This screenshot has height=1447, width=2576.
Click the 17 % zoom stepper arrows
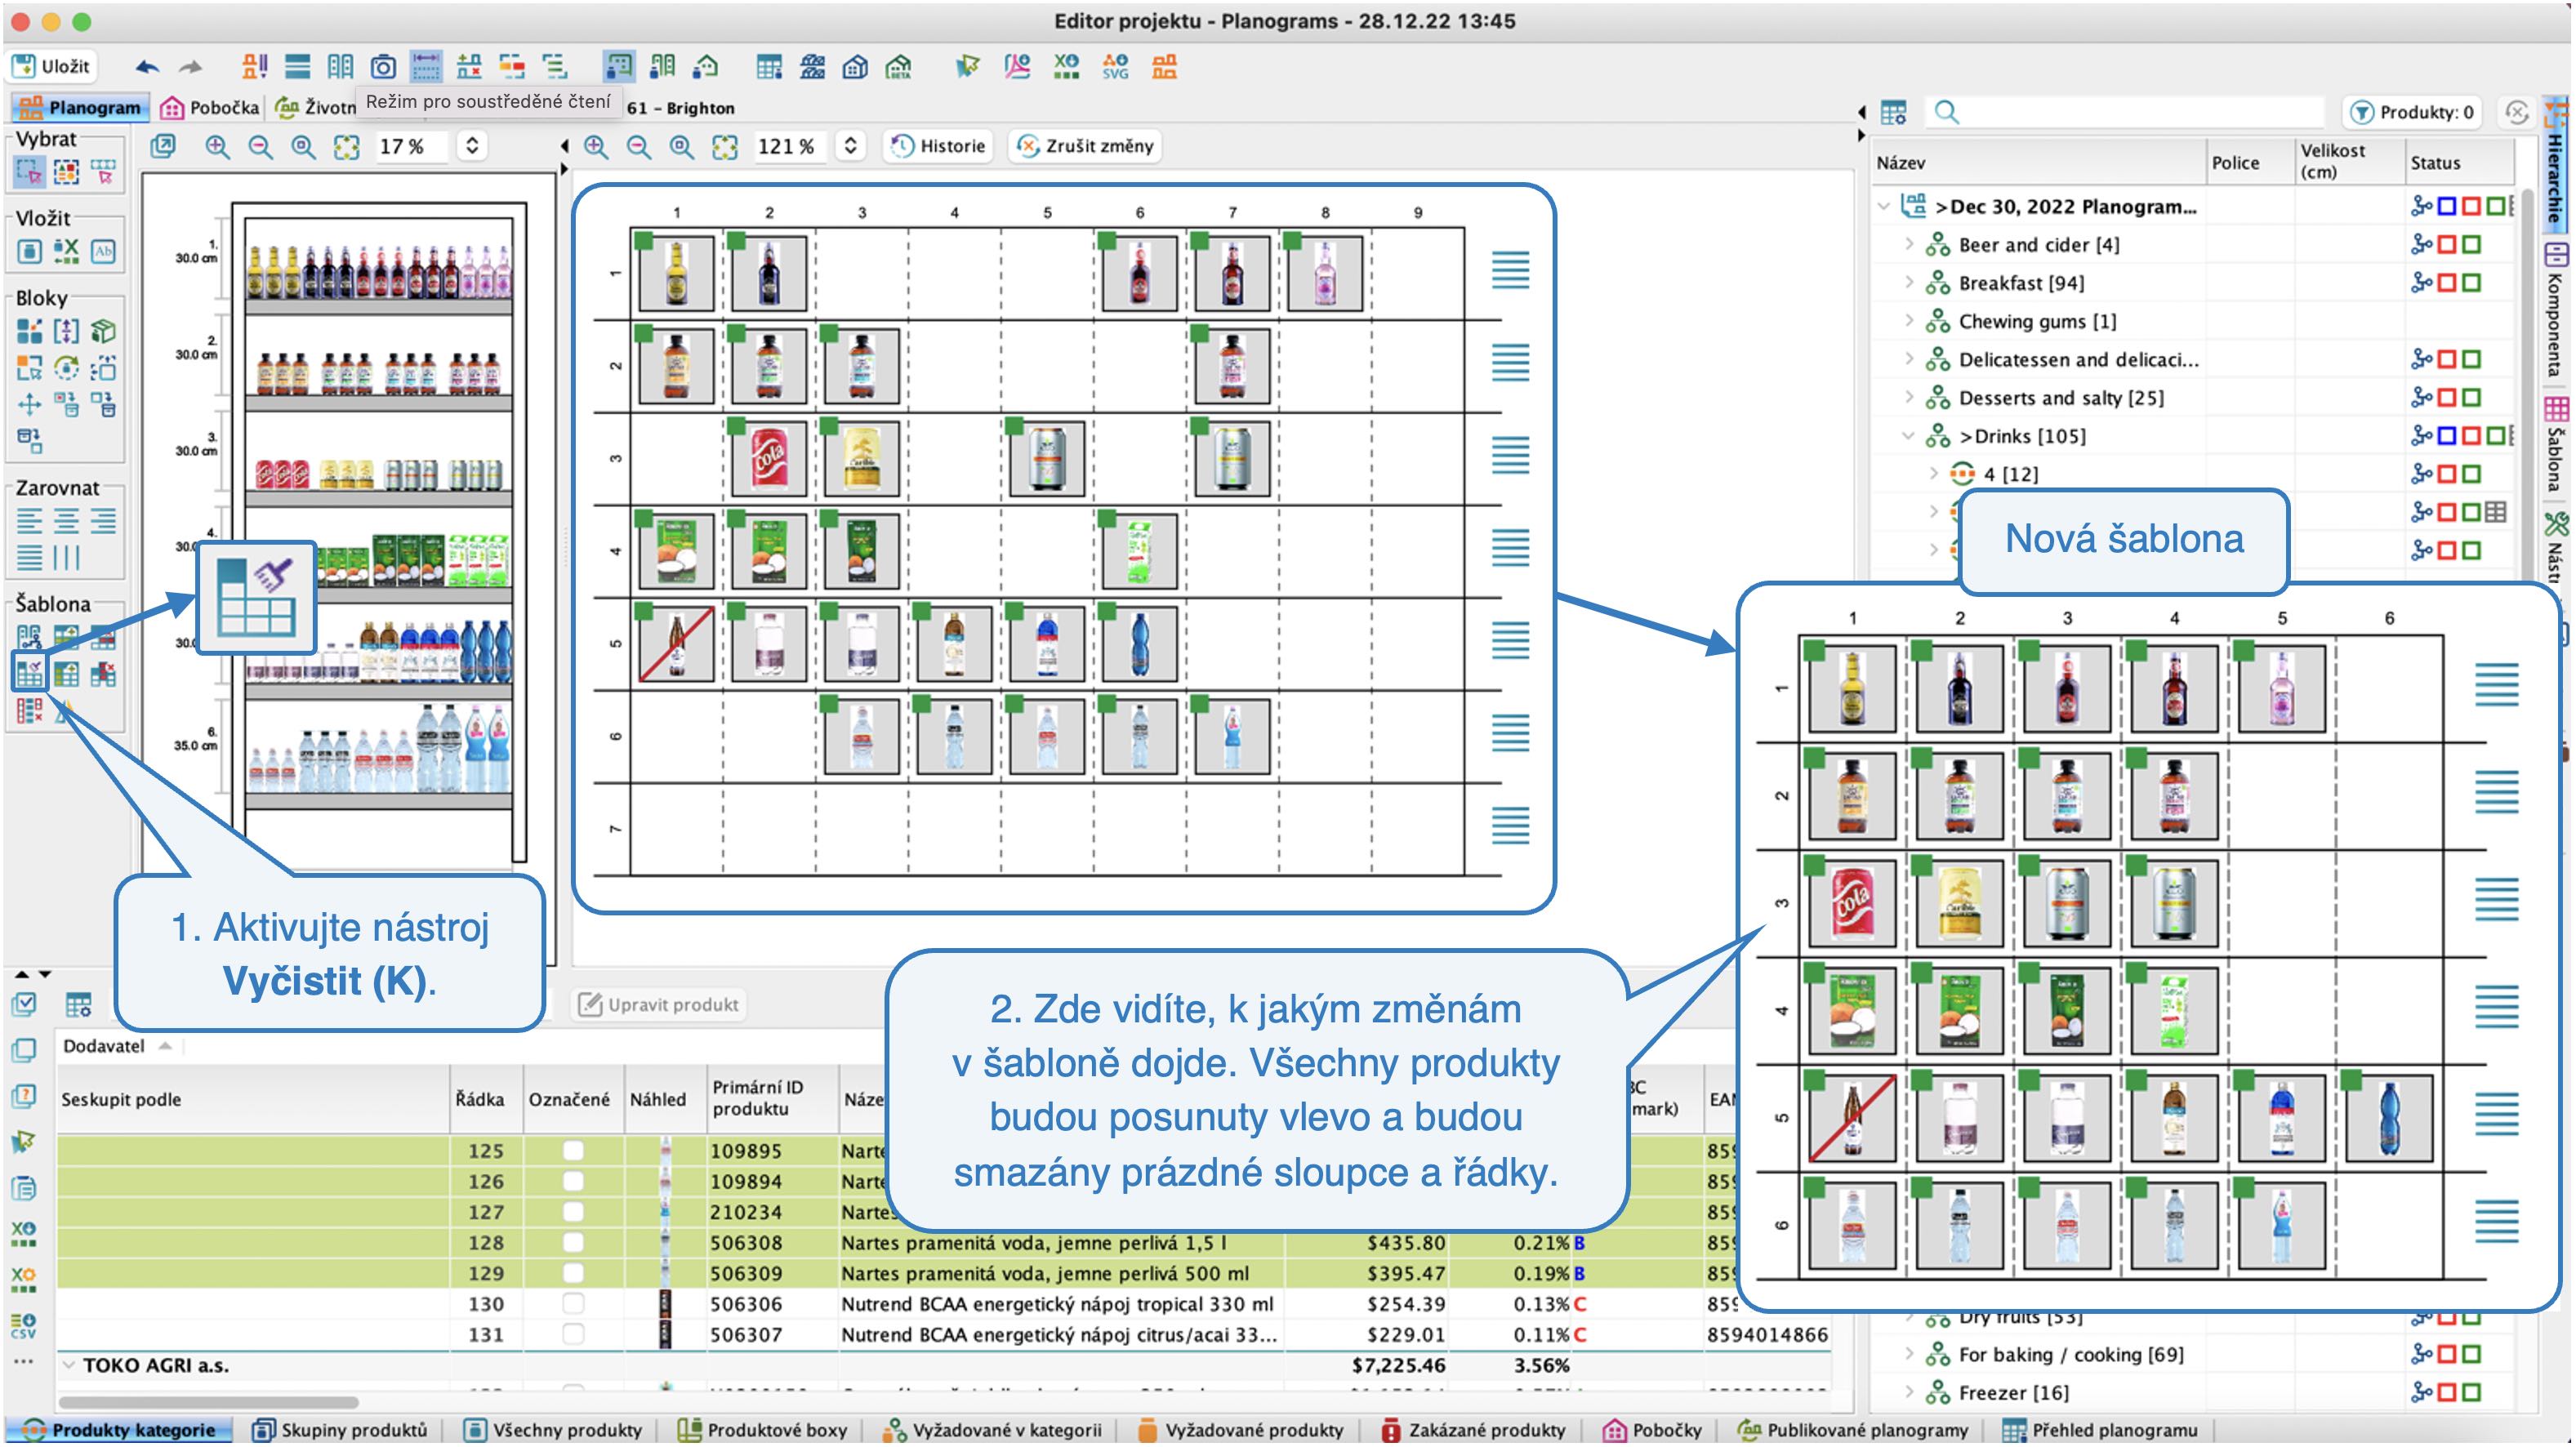click(x=472, y=146)
